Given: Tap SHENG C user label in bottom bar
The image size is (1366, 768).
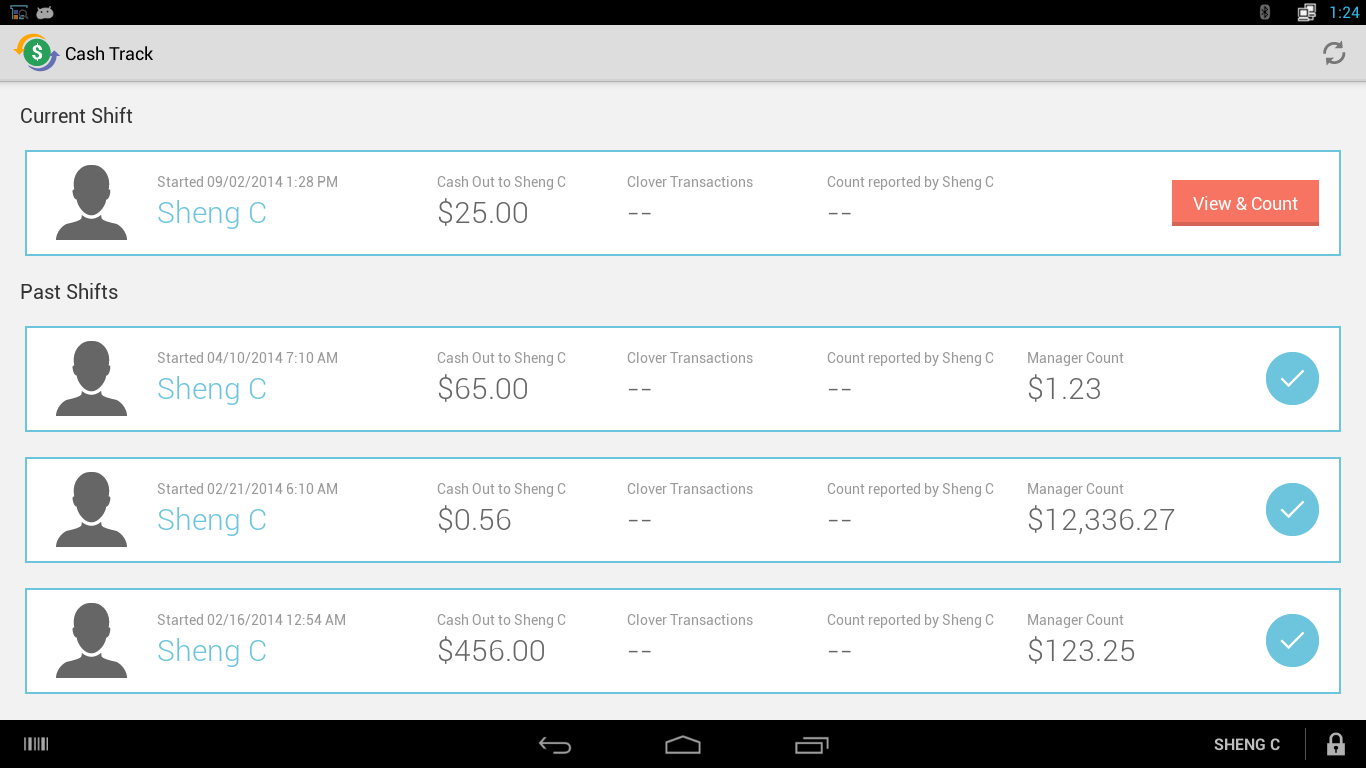Looking at the screenshot, I should pos(1246,745).
